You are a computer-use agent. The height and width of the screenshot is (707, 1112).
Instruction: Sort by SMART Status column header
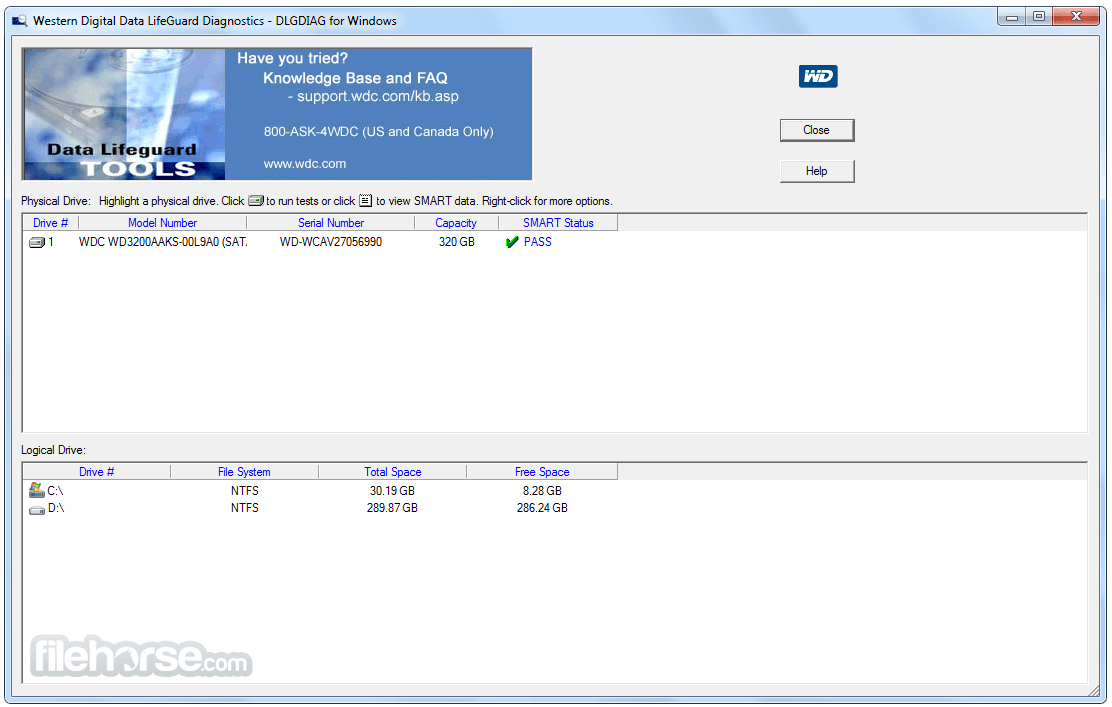[558, 223]
